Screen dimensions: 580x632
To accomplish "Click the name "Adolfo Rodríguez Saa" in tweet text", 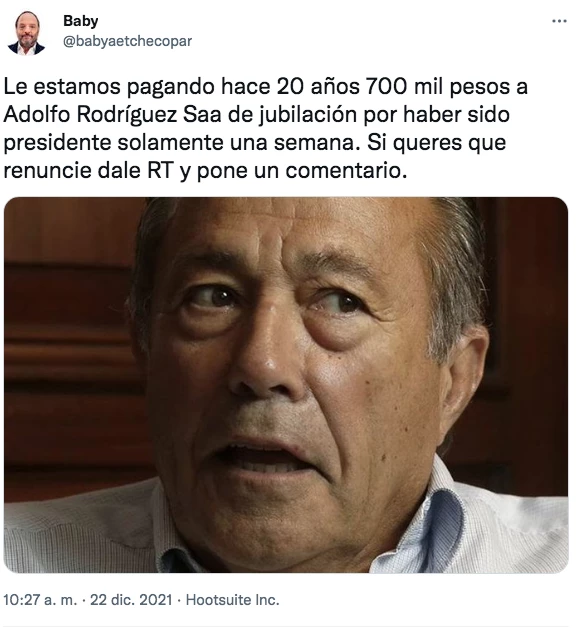I will click(x=112, y=115).
